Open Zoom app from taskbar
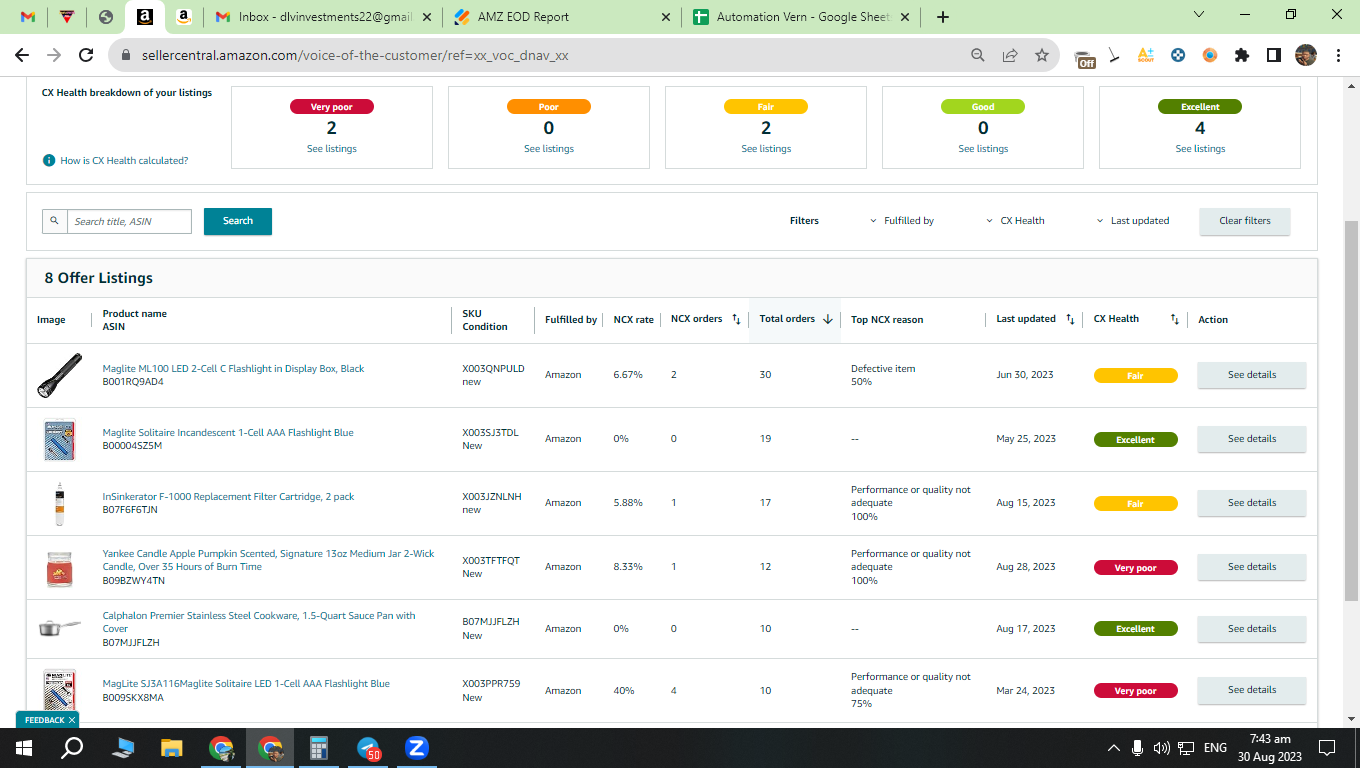The image size is (1360, 768). tap(417, 747)
